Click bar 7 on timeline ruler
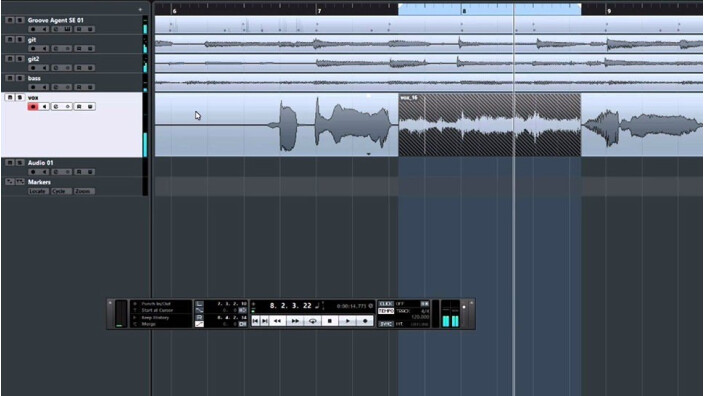Screen dimensions: 704x396 [319, 11]
